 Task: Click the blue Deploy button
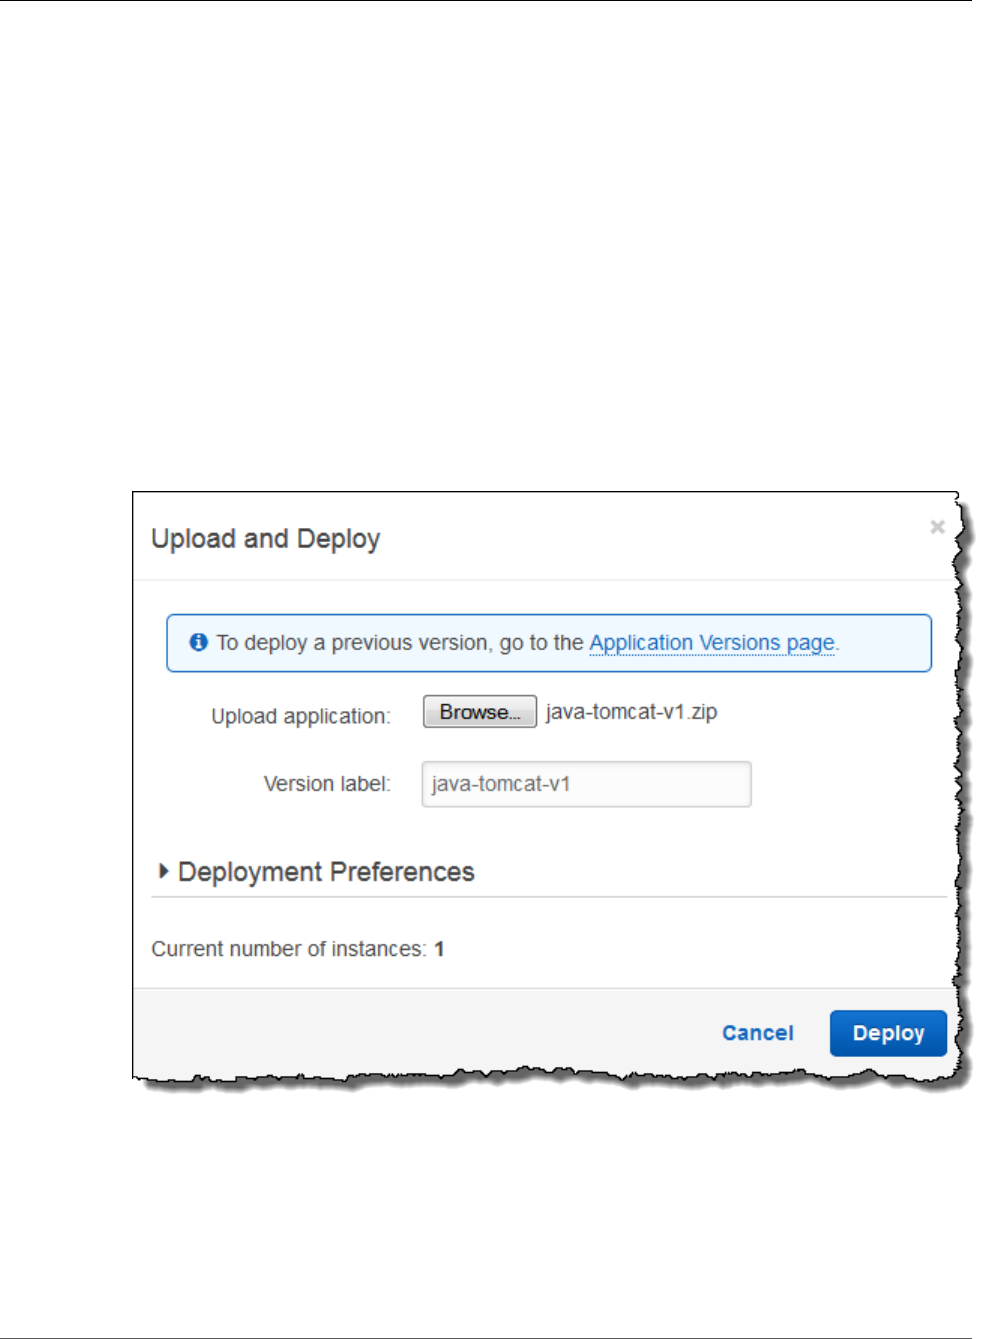[888, 1033]
